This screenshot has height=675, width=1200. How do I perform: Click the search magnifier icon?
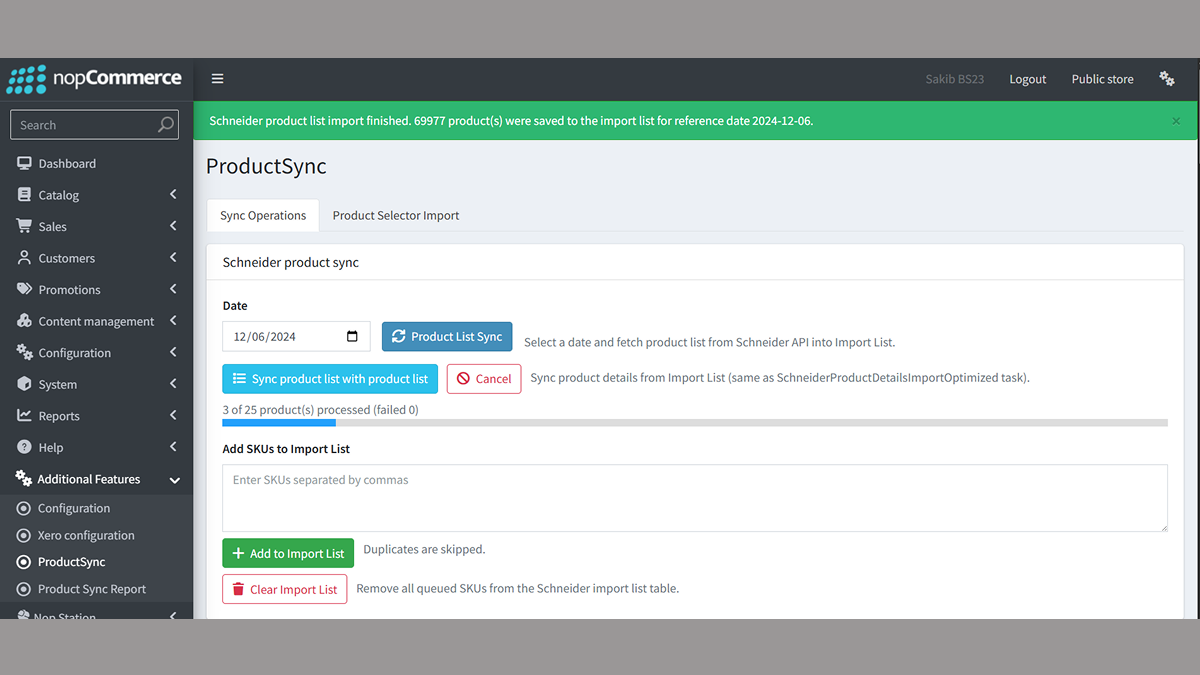(x=166, y=125)
